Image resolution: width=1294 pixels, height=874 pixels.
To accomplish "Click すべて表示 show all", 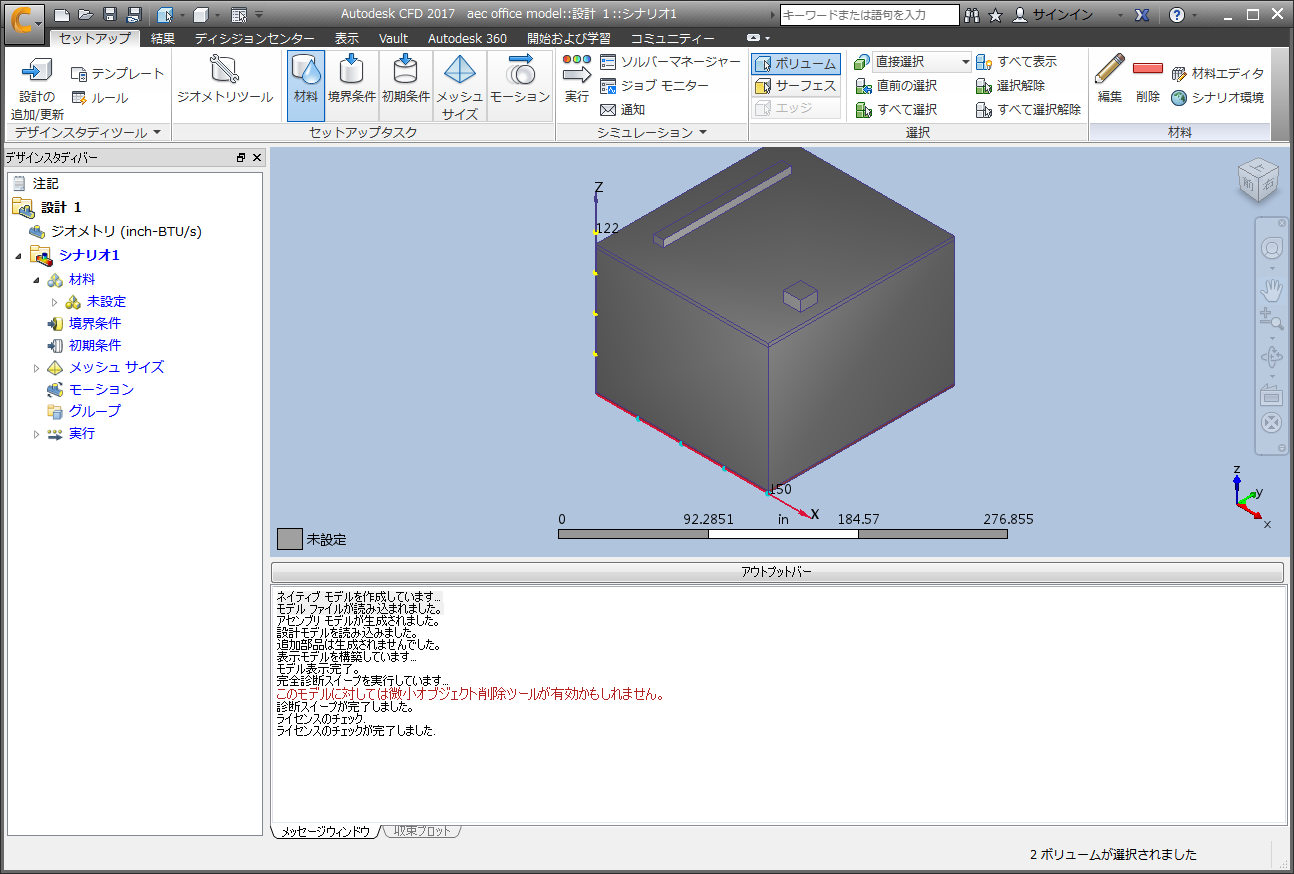I will tap(1017, 62).
